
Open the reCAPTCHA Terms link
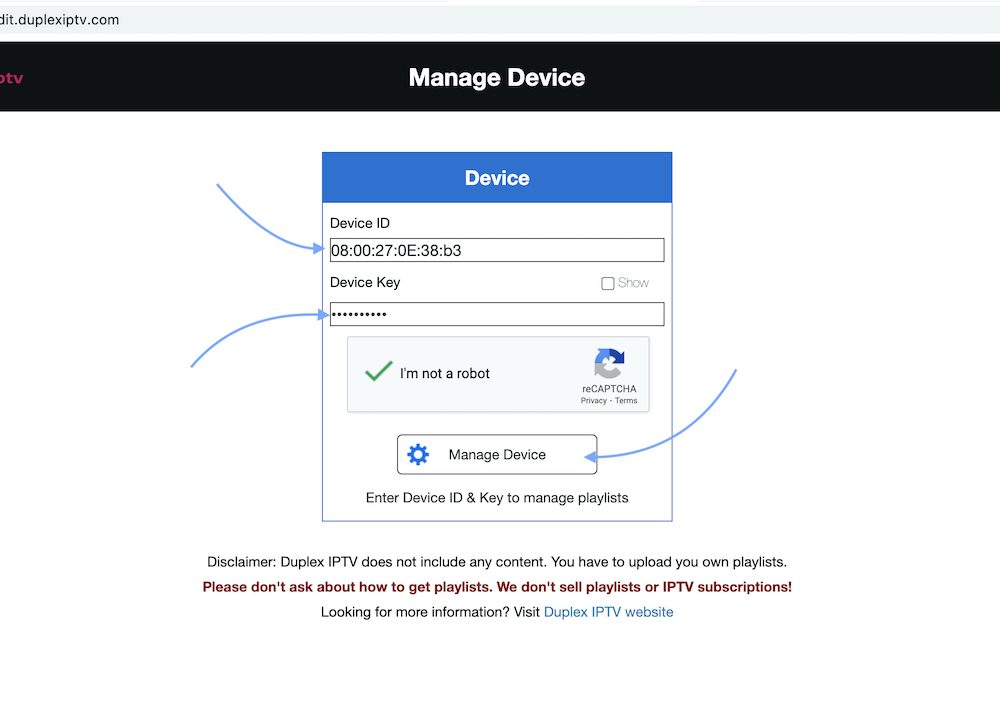coord(626,400)
